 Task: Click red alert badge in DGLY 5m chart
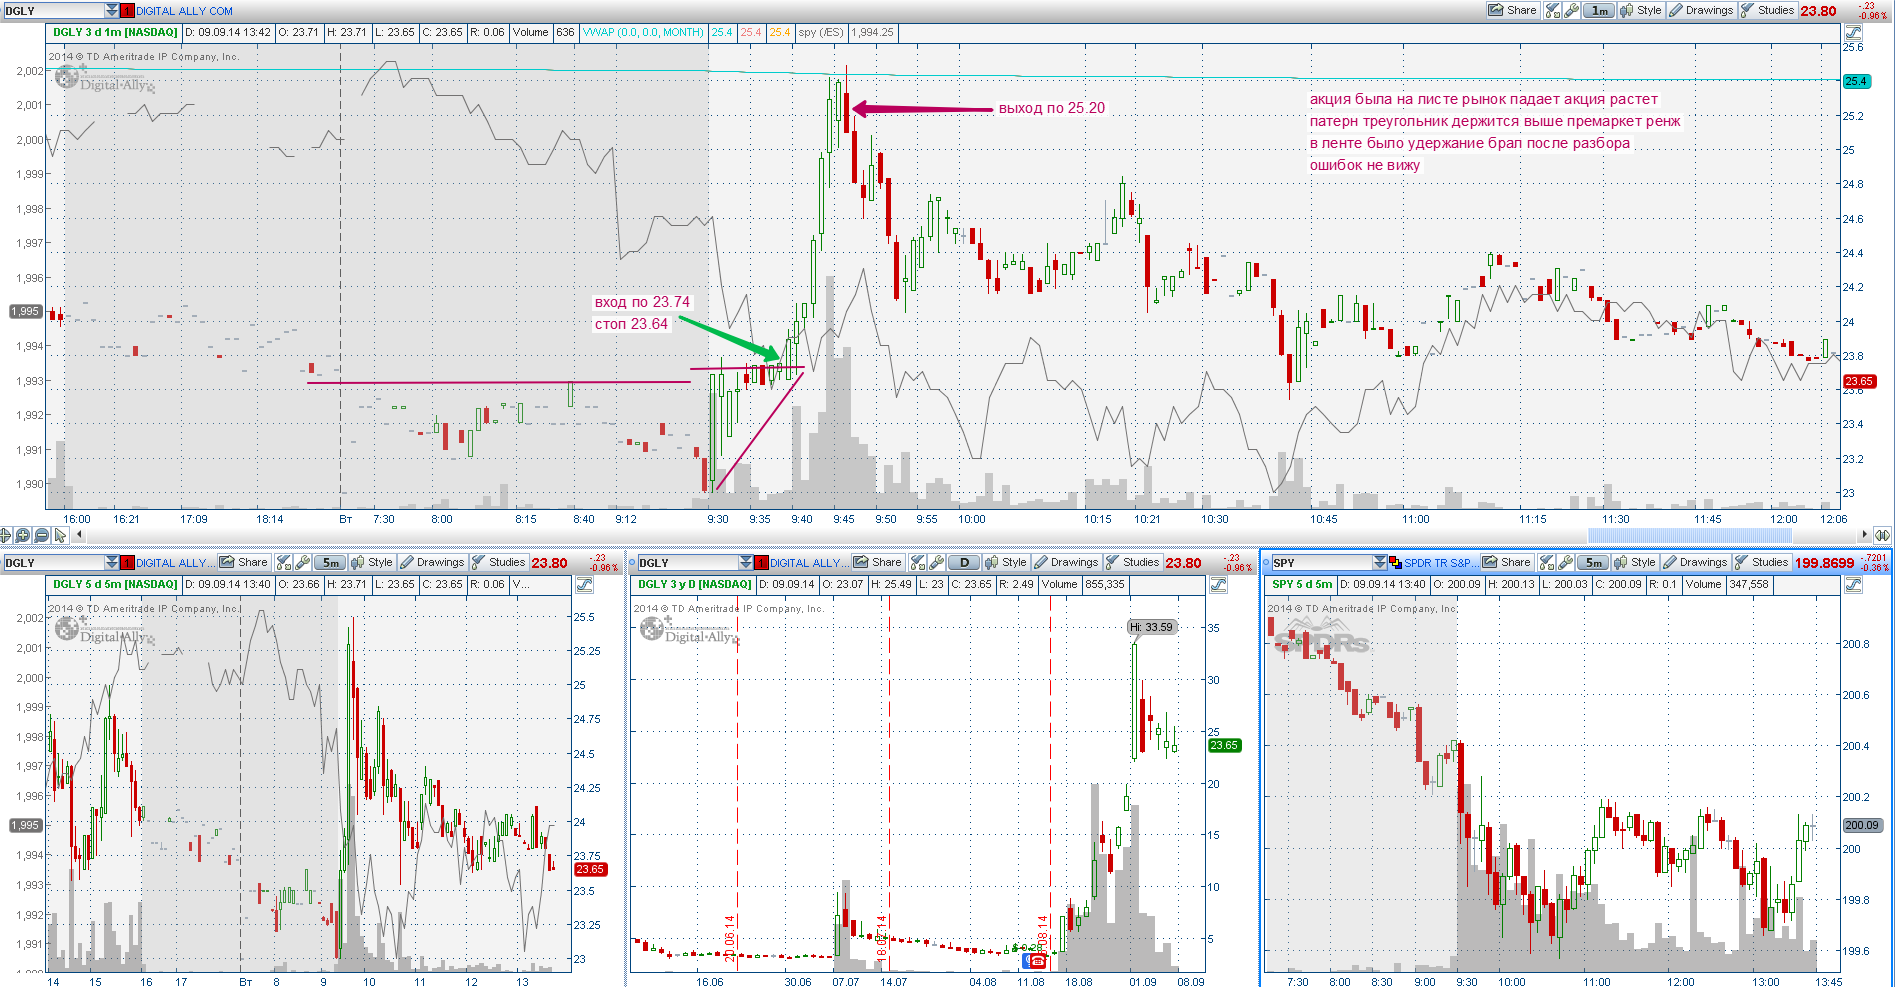[x=127, y=562]
